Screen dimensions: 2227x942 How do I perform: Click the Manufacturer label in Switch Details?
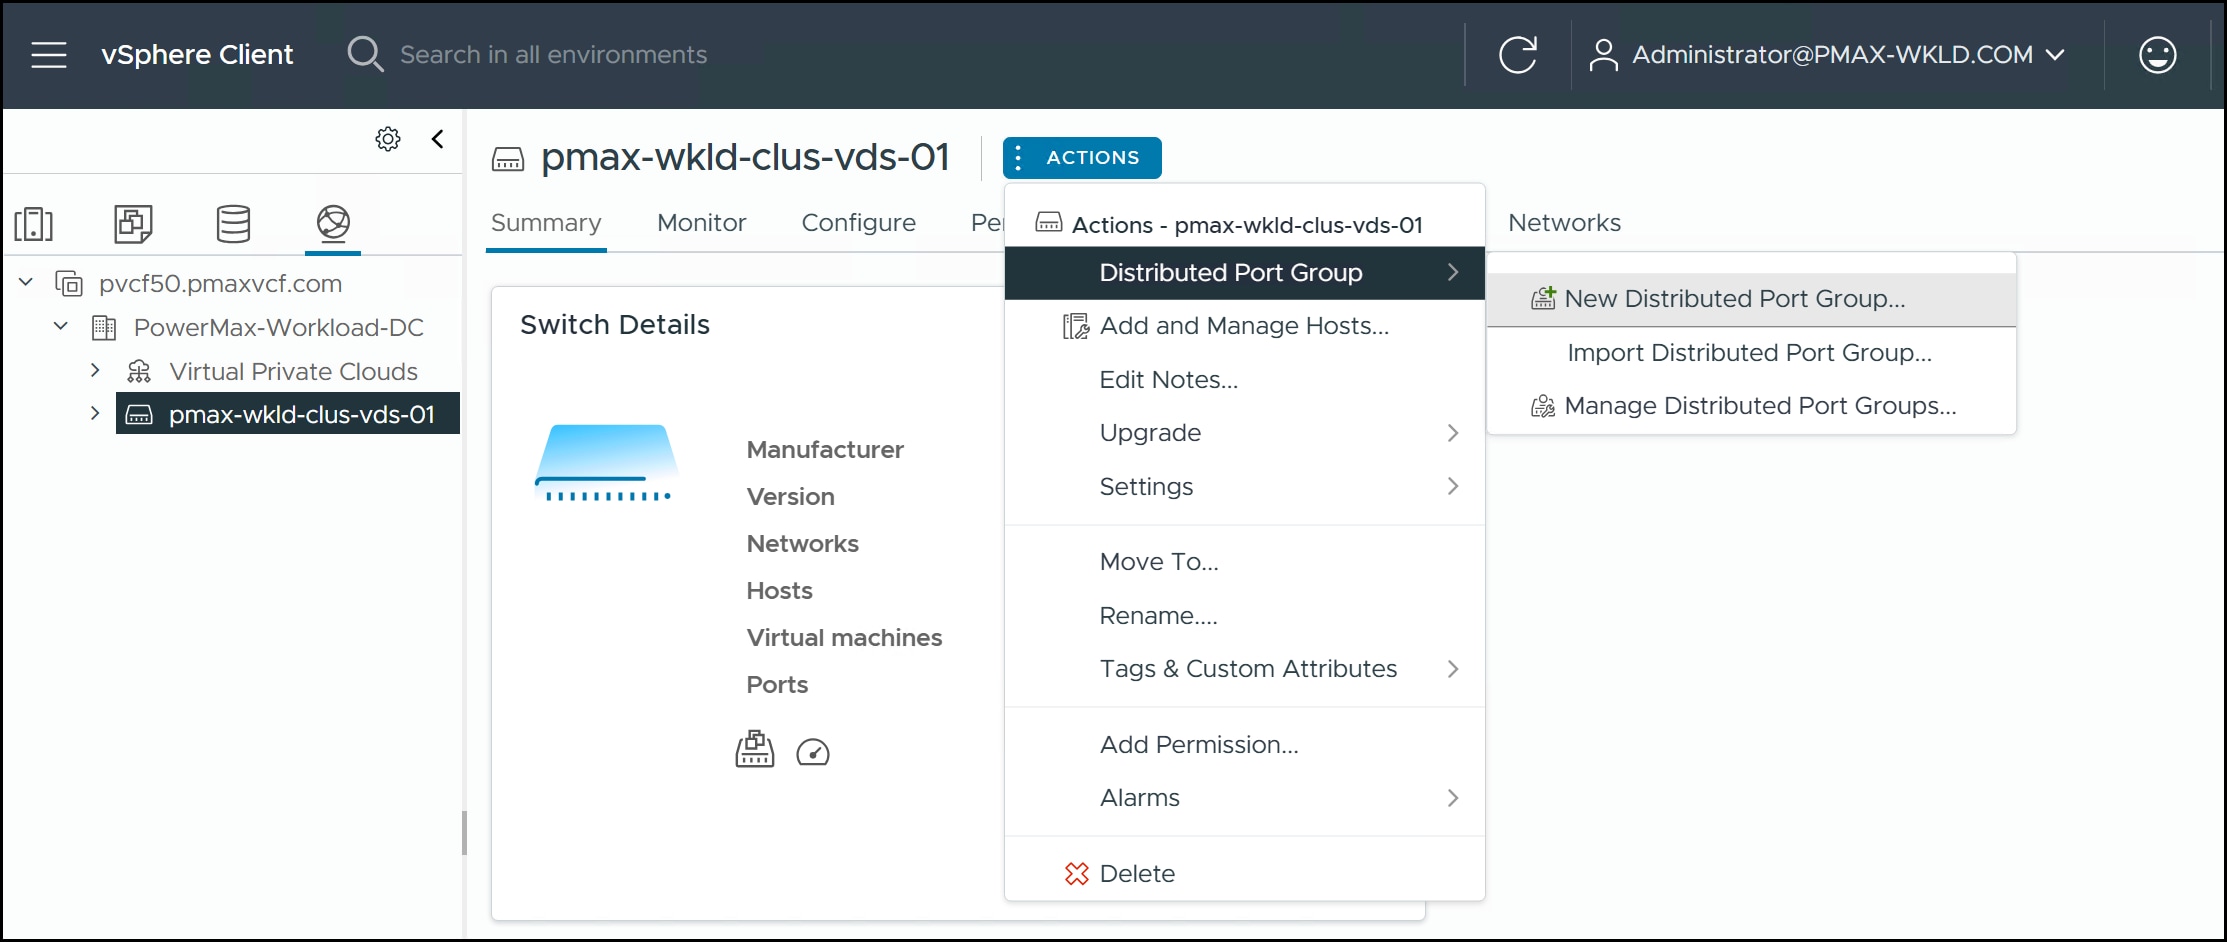[x=825, y=450]
